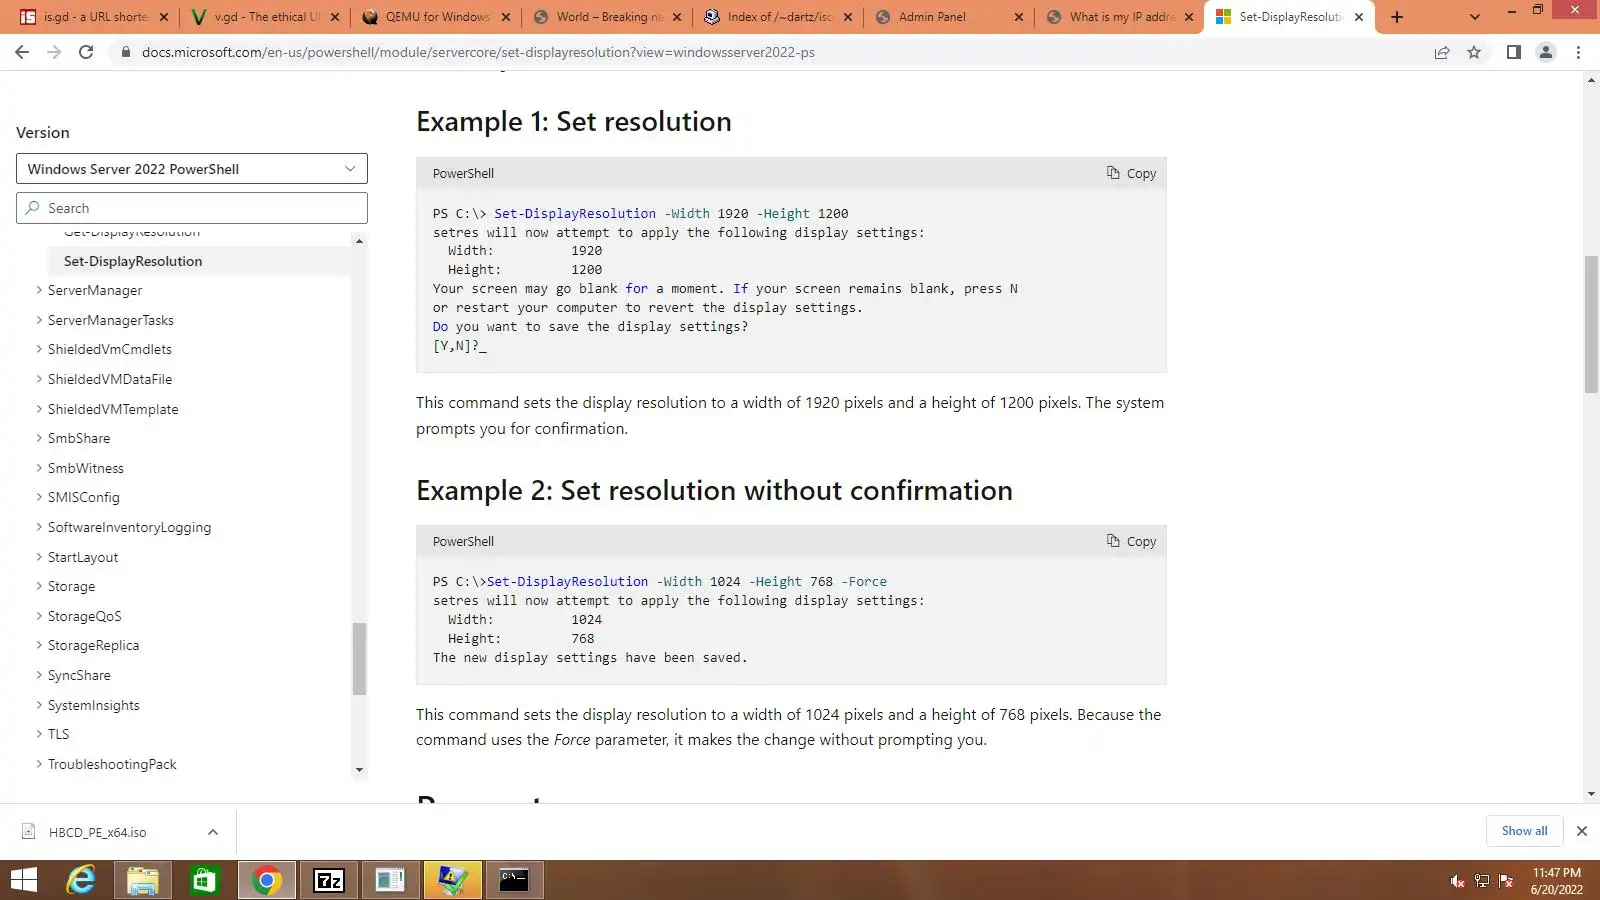1600x900 pixels.
Task: Open the TroubleshootingPack module entry
Action: [x=112, y=764]
